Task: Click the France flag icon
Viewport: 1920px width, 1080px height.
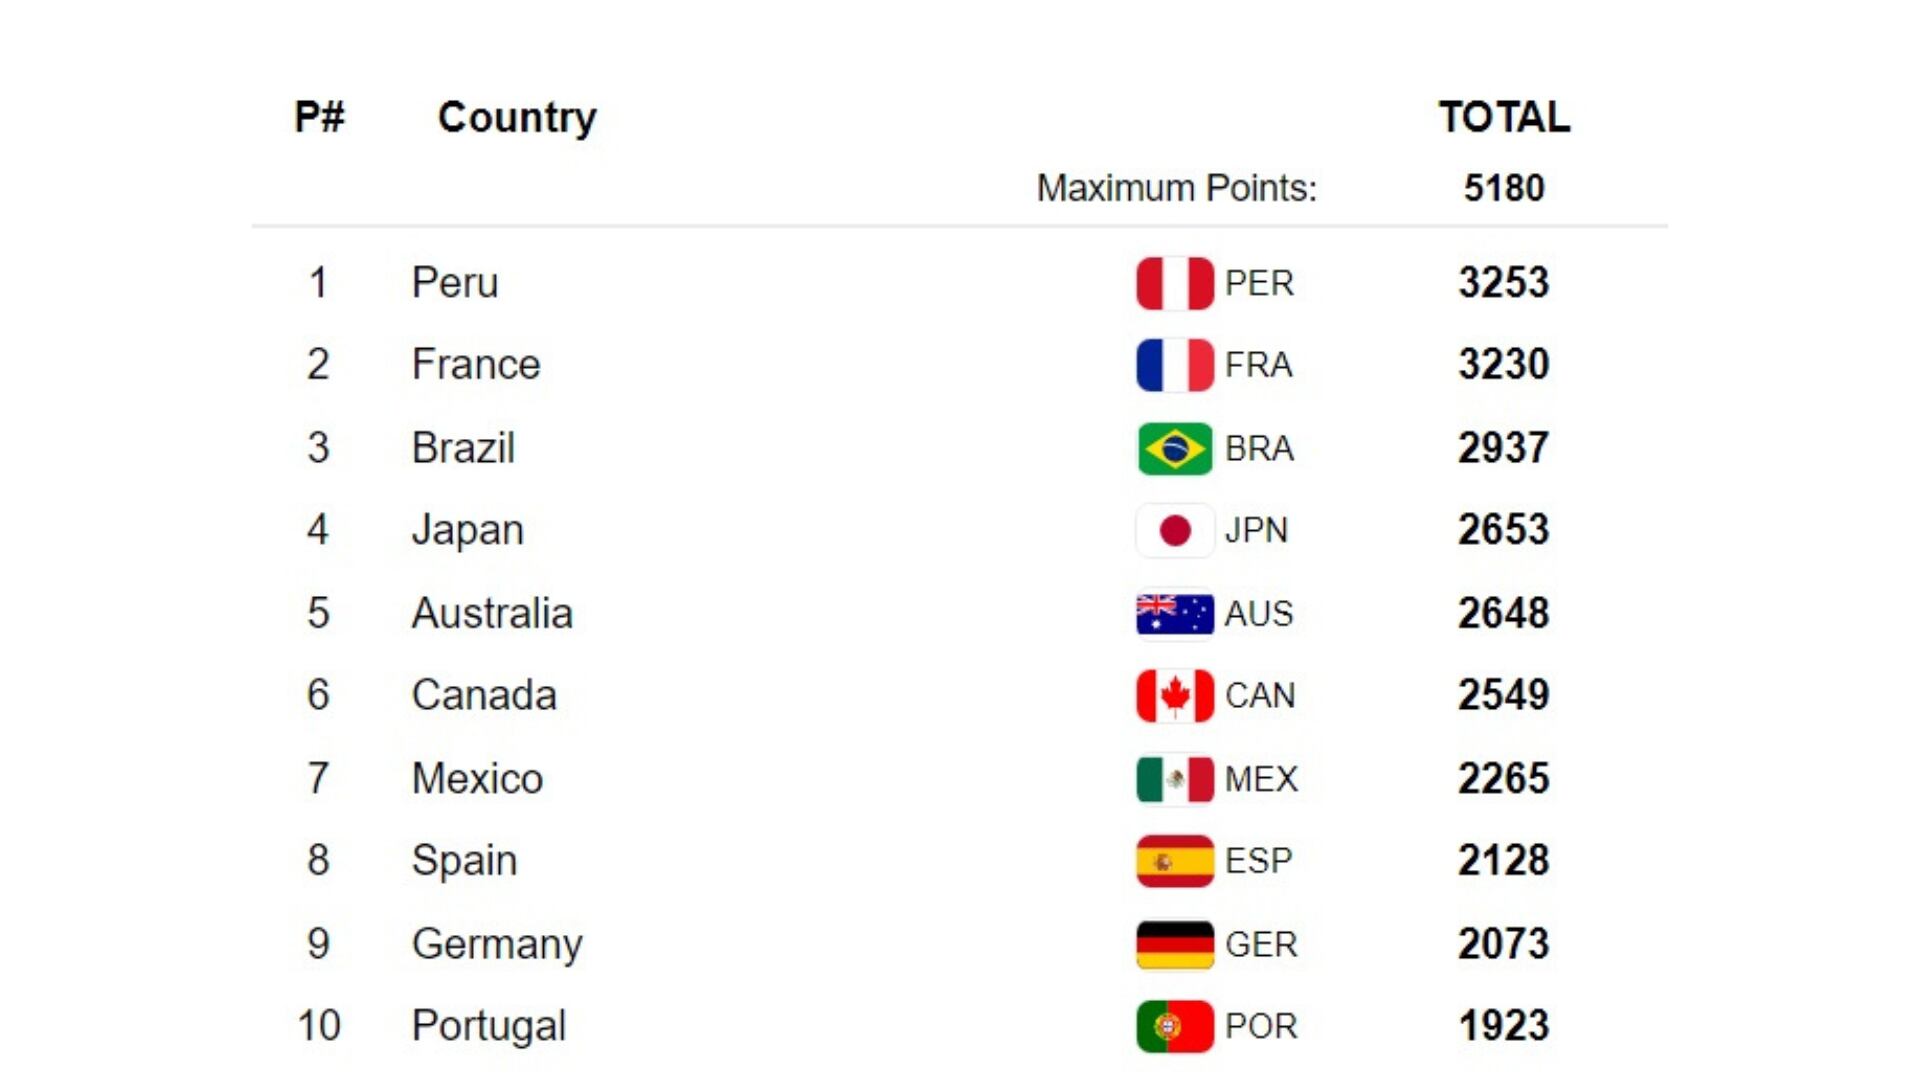Action: click(x=1174, y=365)
